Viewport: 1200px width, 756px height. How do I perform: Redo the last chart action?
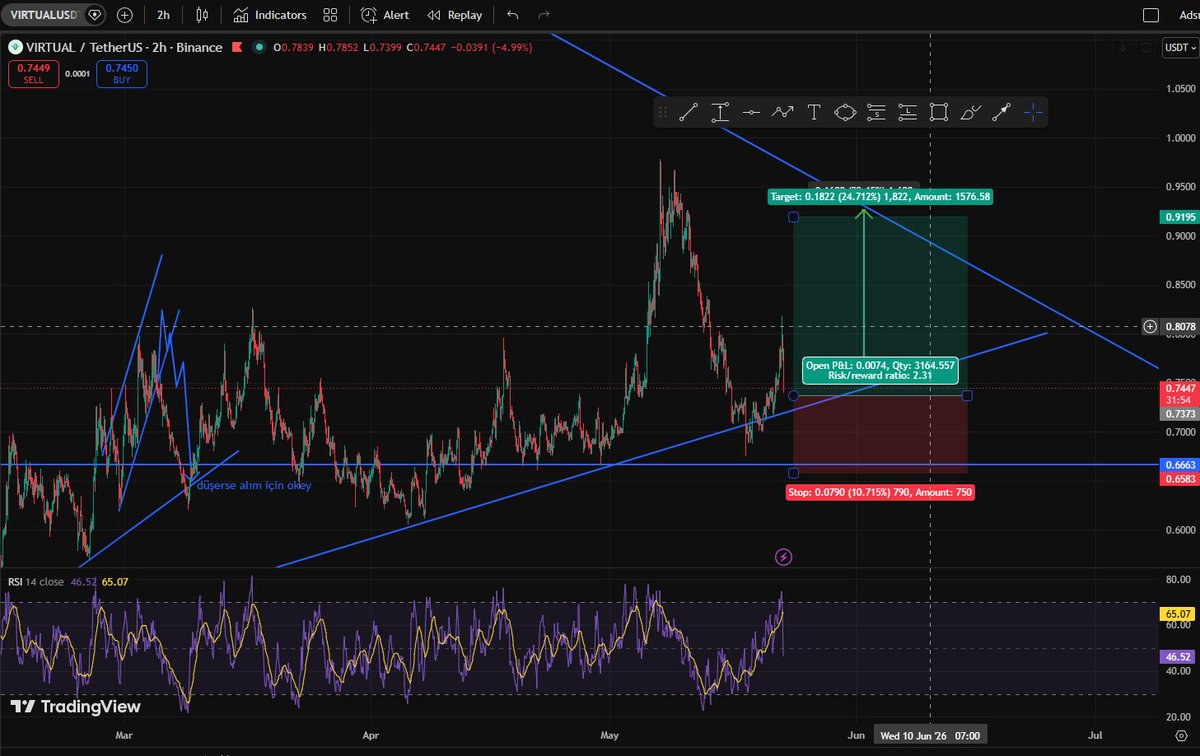tap(544, 15)
